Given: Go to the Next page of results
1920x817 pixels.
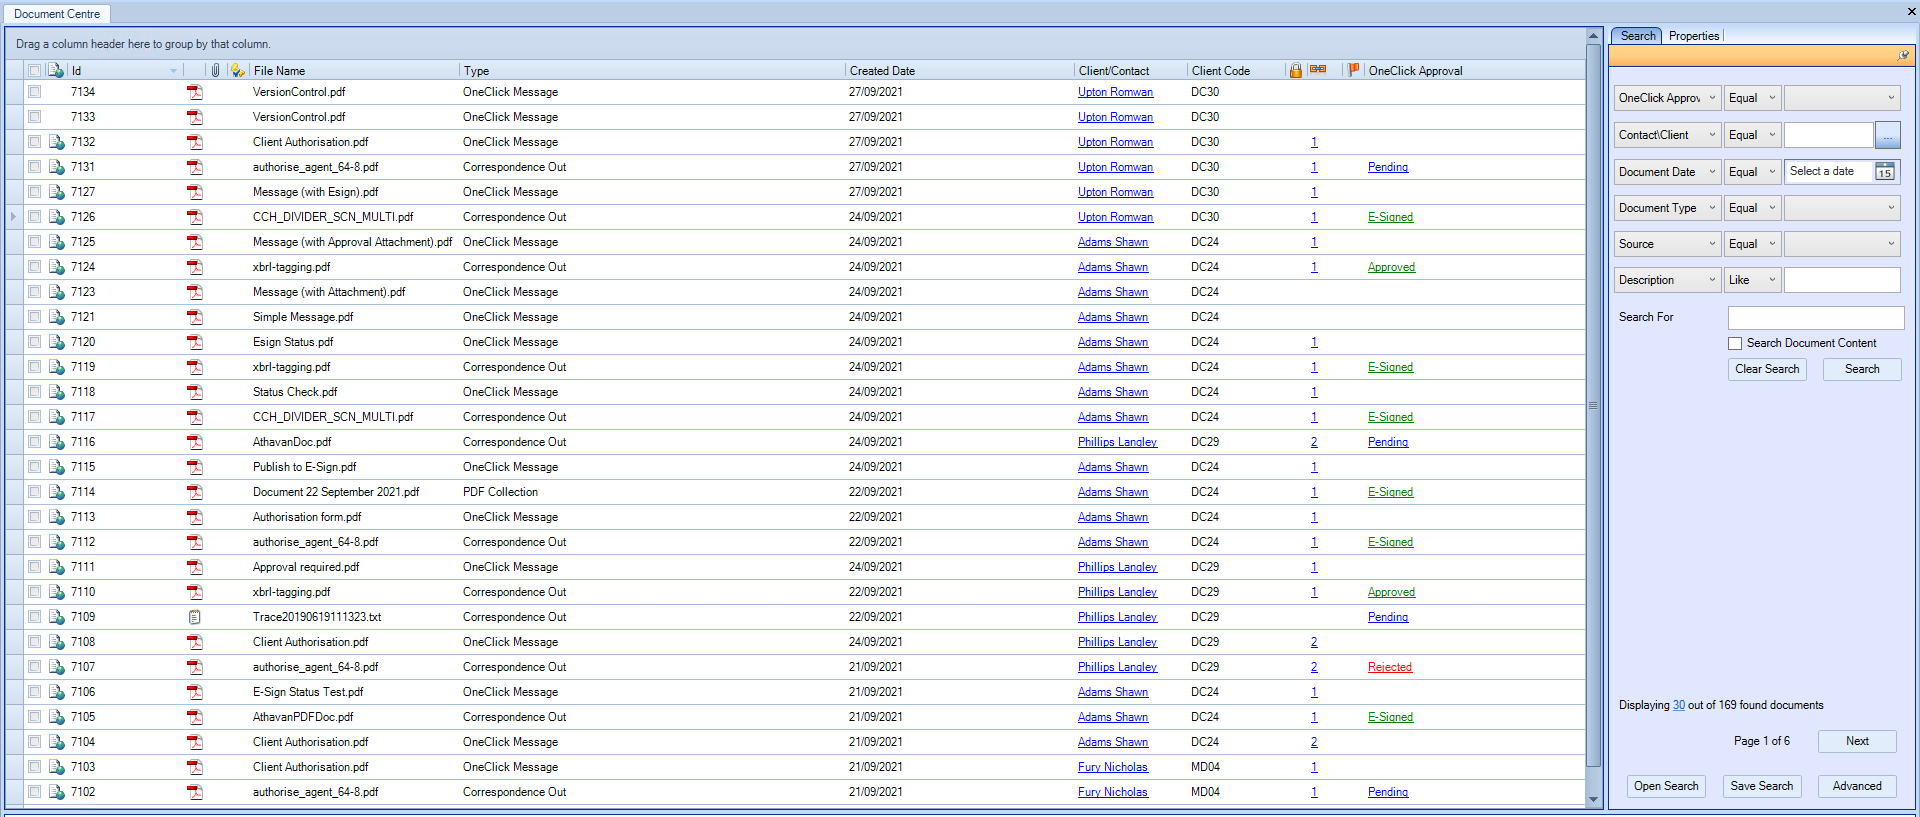Looking at the screenshot, I should point(1857,741).
